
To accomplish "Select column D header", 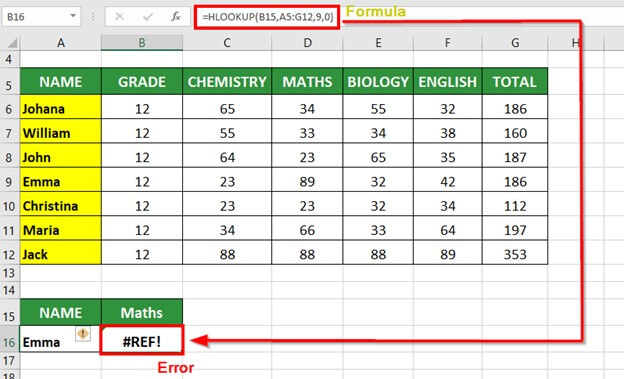I will [x=307, y=43].
